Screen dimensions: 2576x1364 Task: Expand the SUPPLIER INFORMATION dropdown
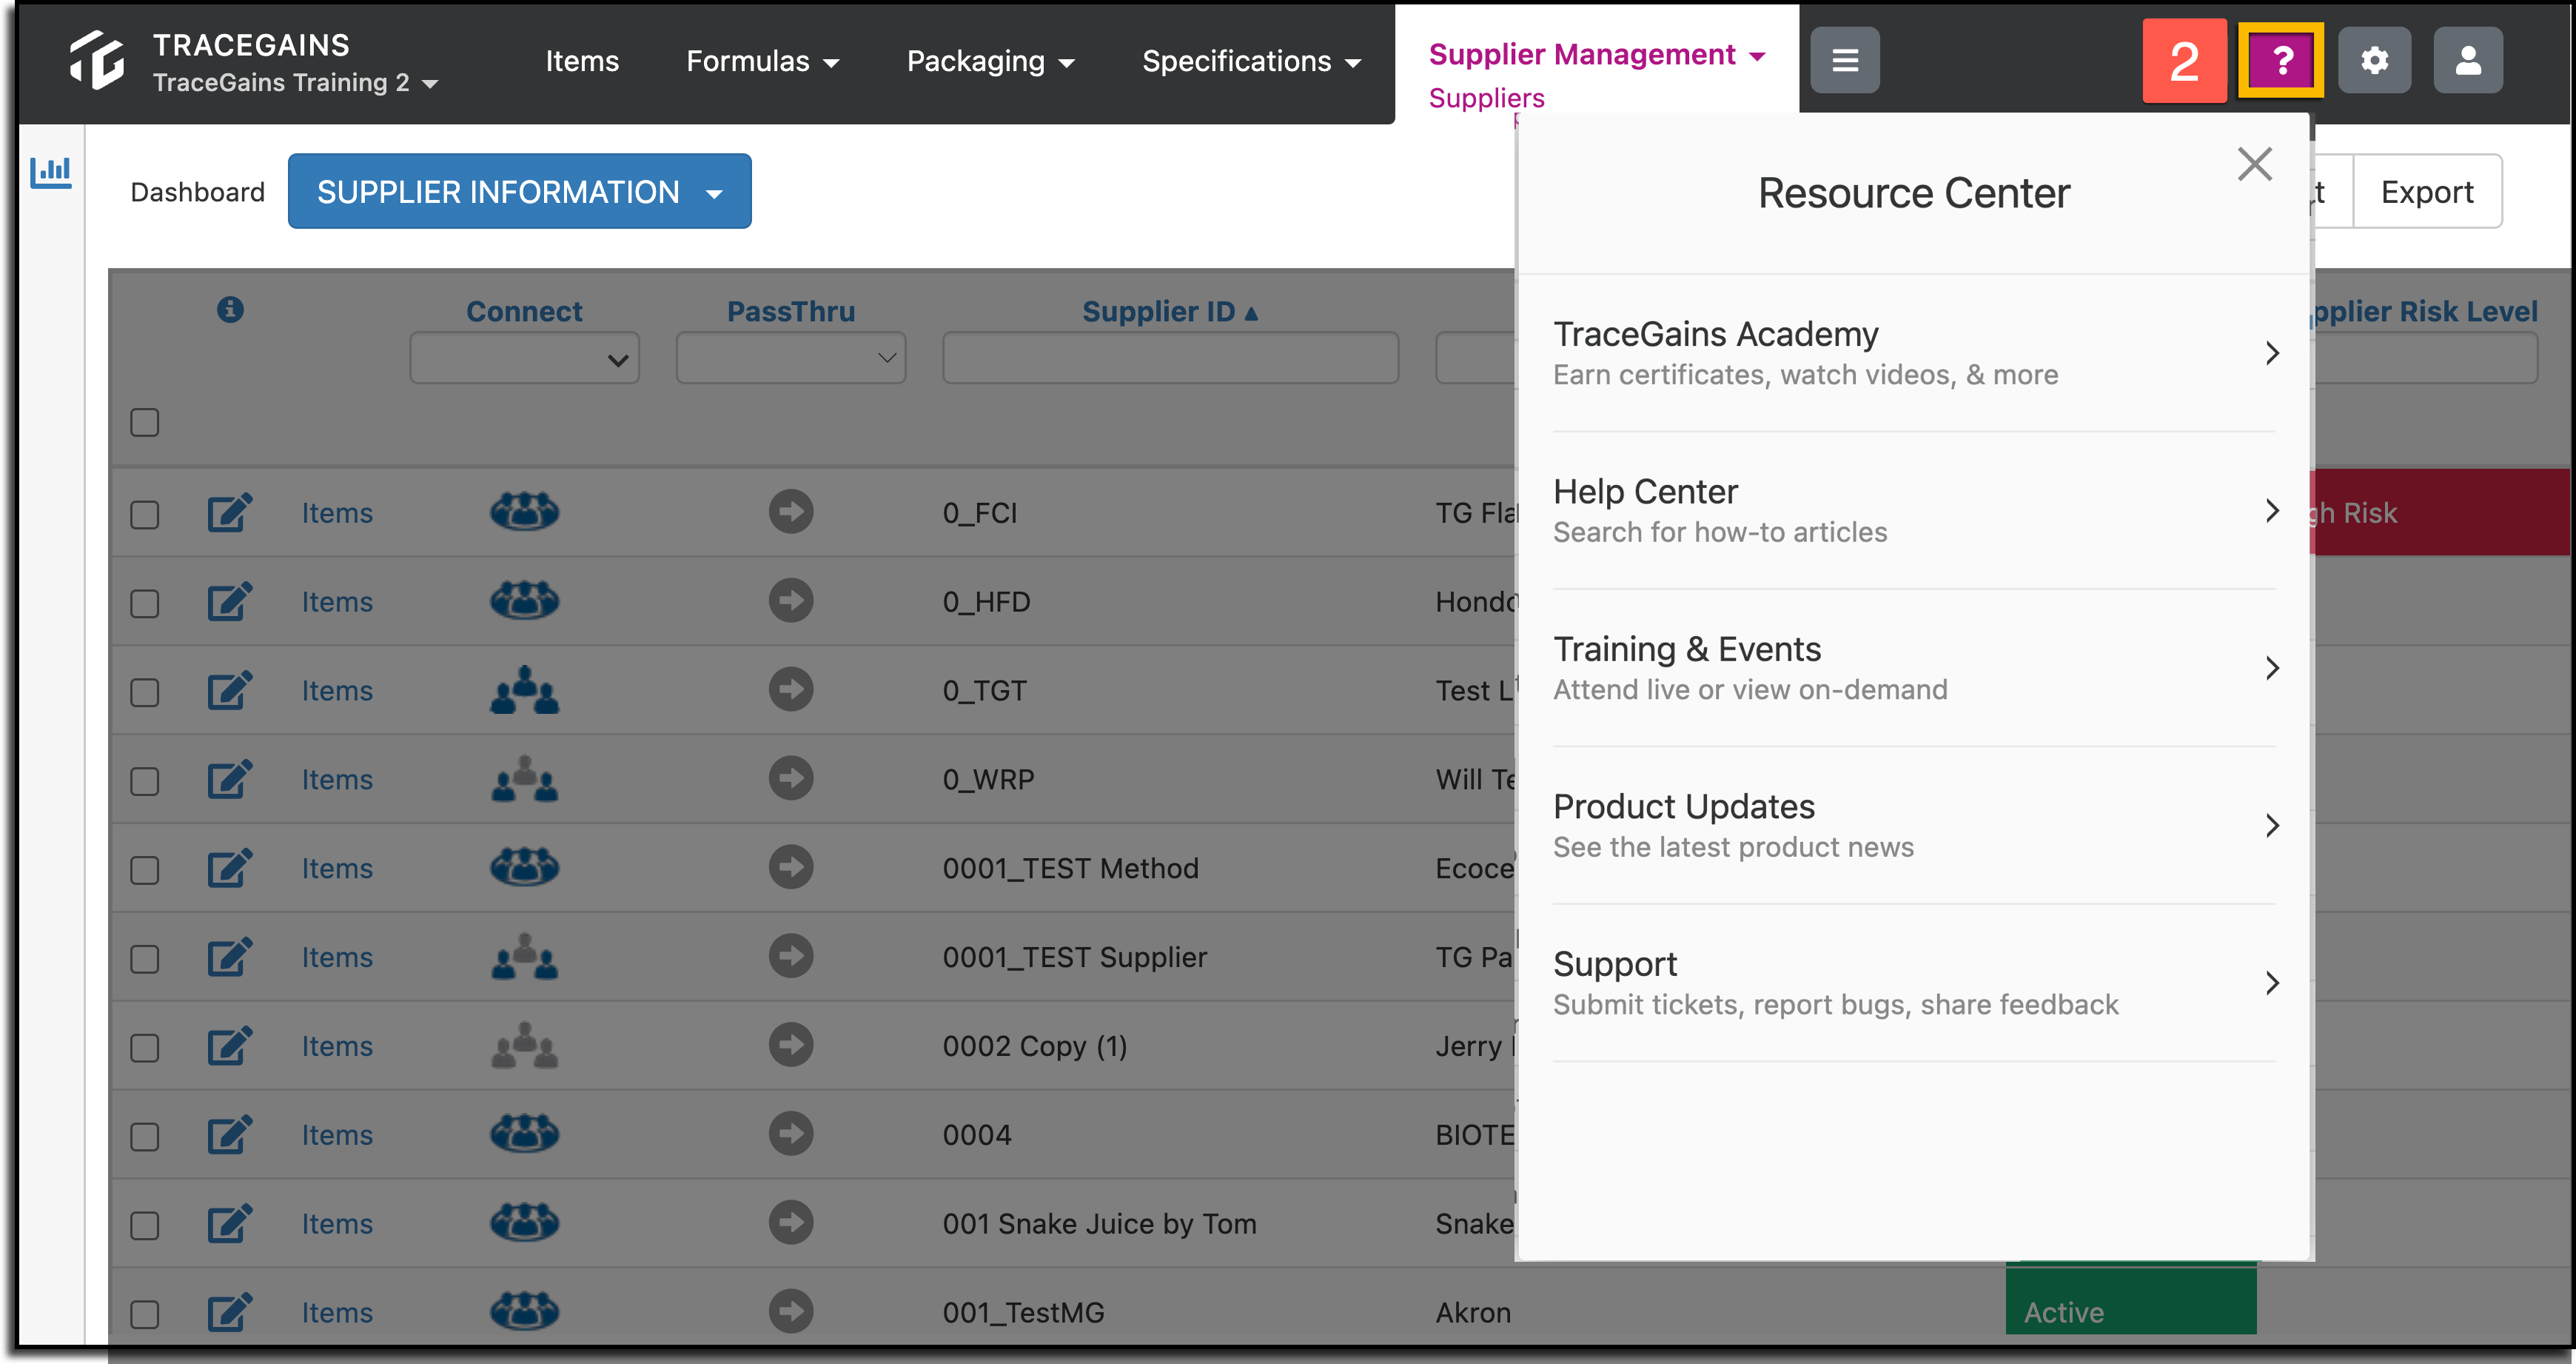point(519,191)
